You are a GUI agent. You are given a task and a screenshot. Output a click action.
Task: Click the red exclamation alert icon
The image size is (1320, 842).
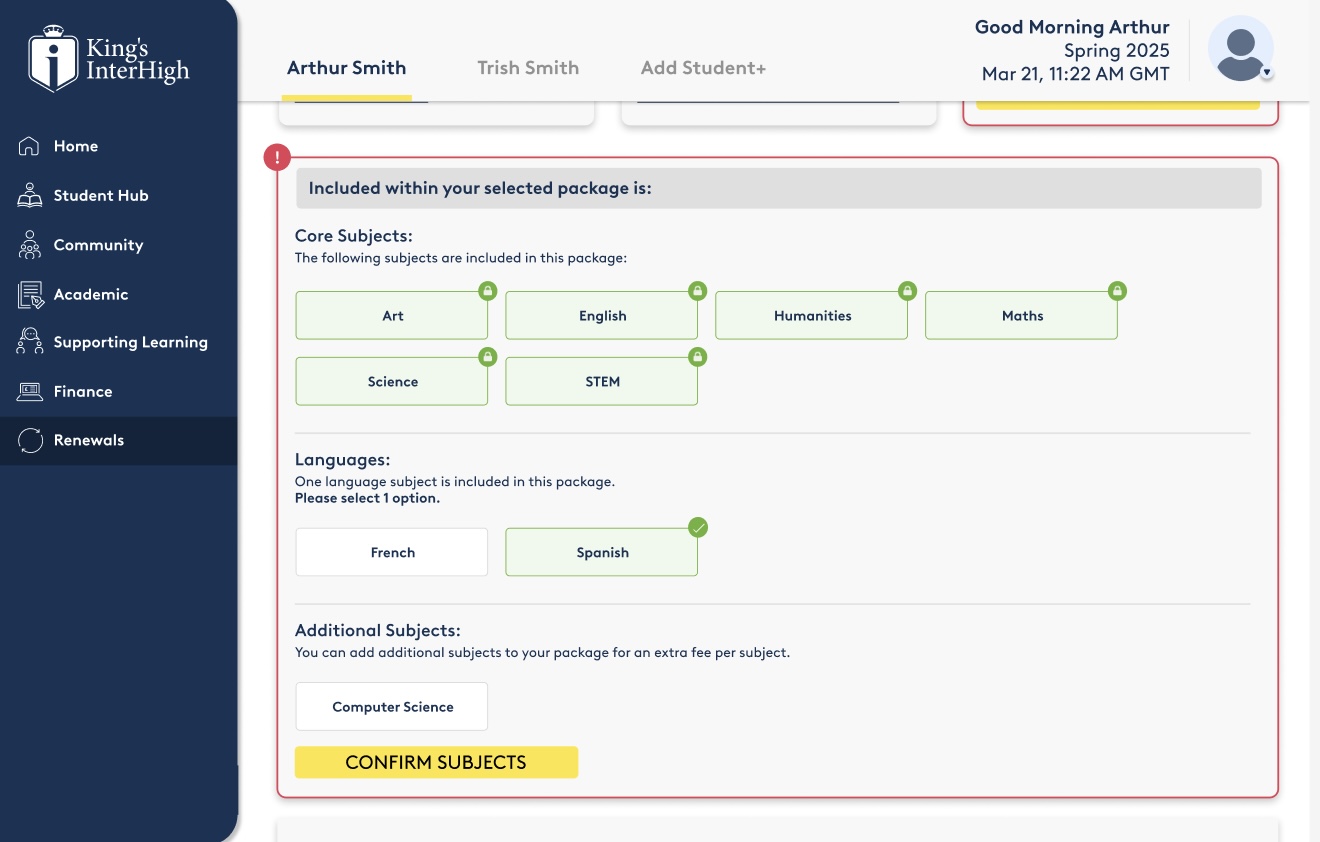click(276, 158)
